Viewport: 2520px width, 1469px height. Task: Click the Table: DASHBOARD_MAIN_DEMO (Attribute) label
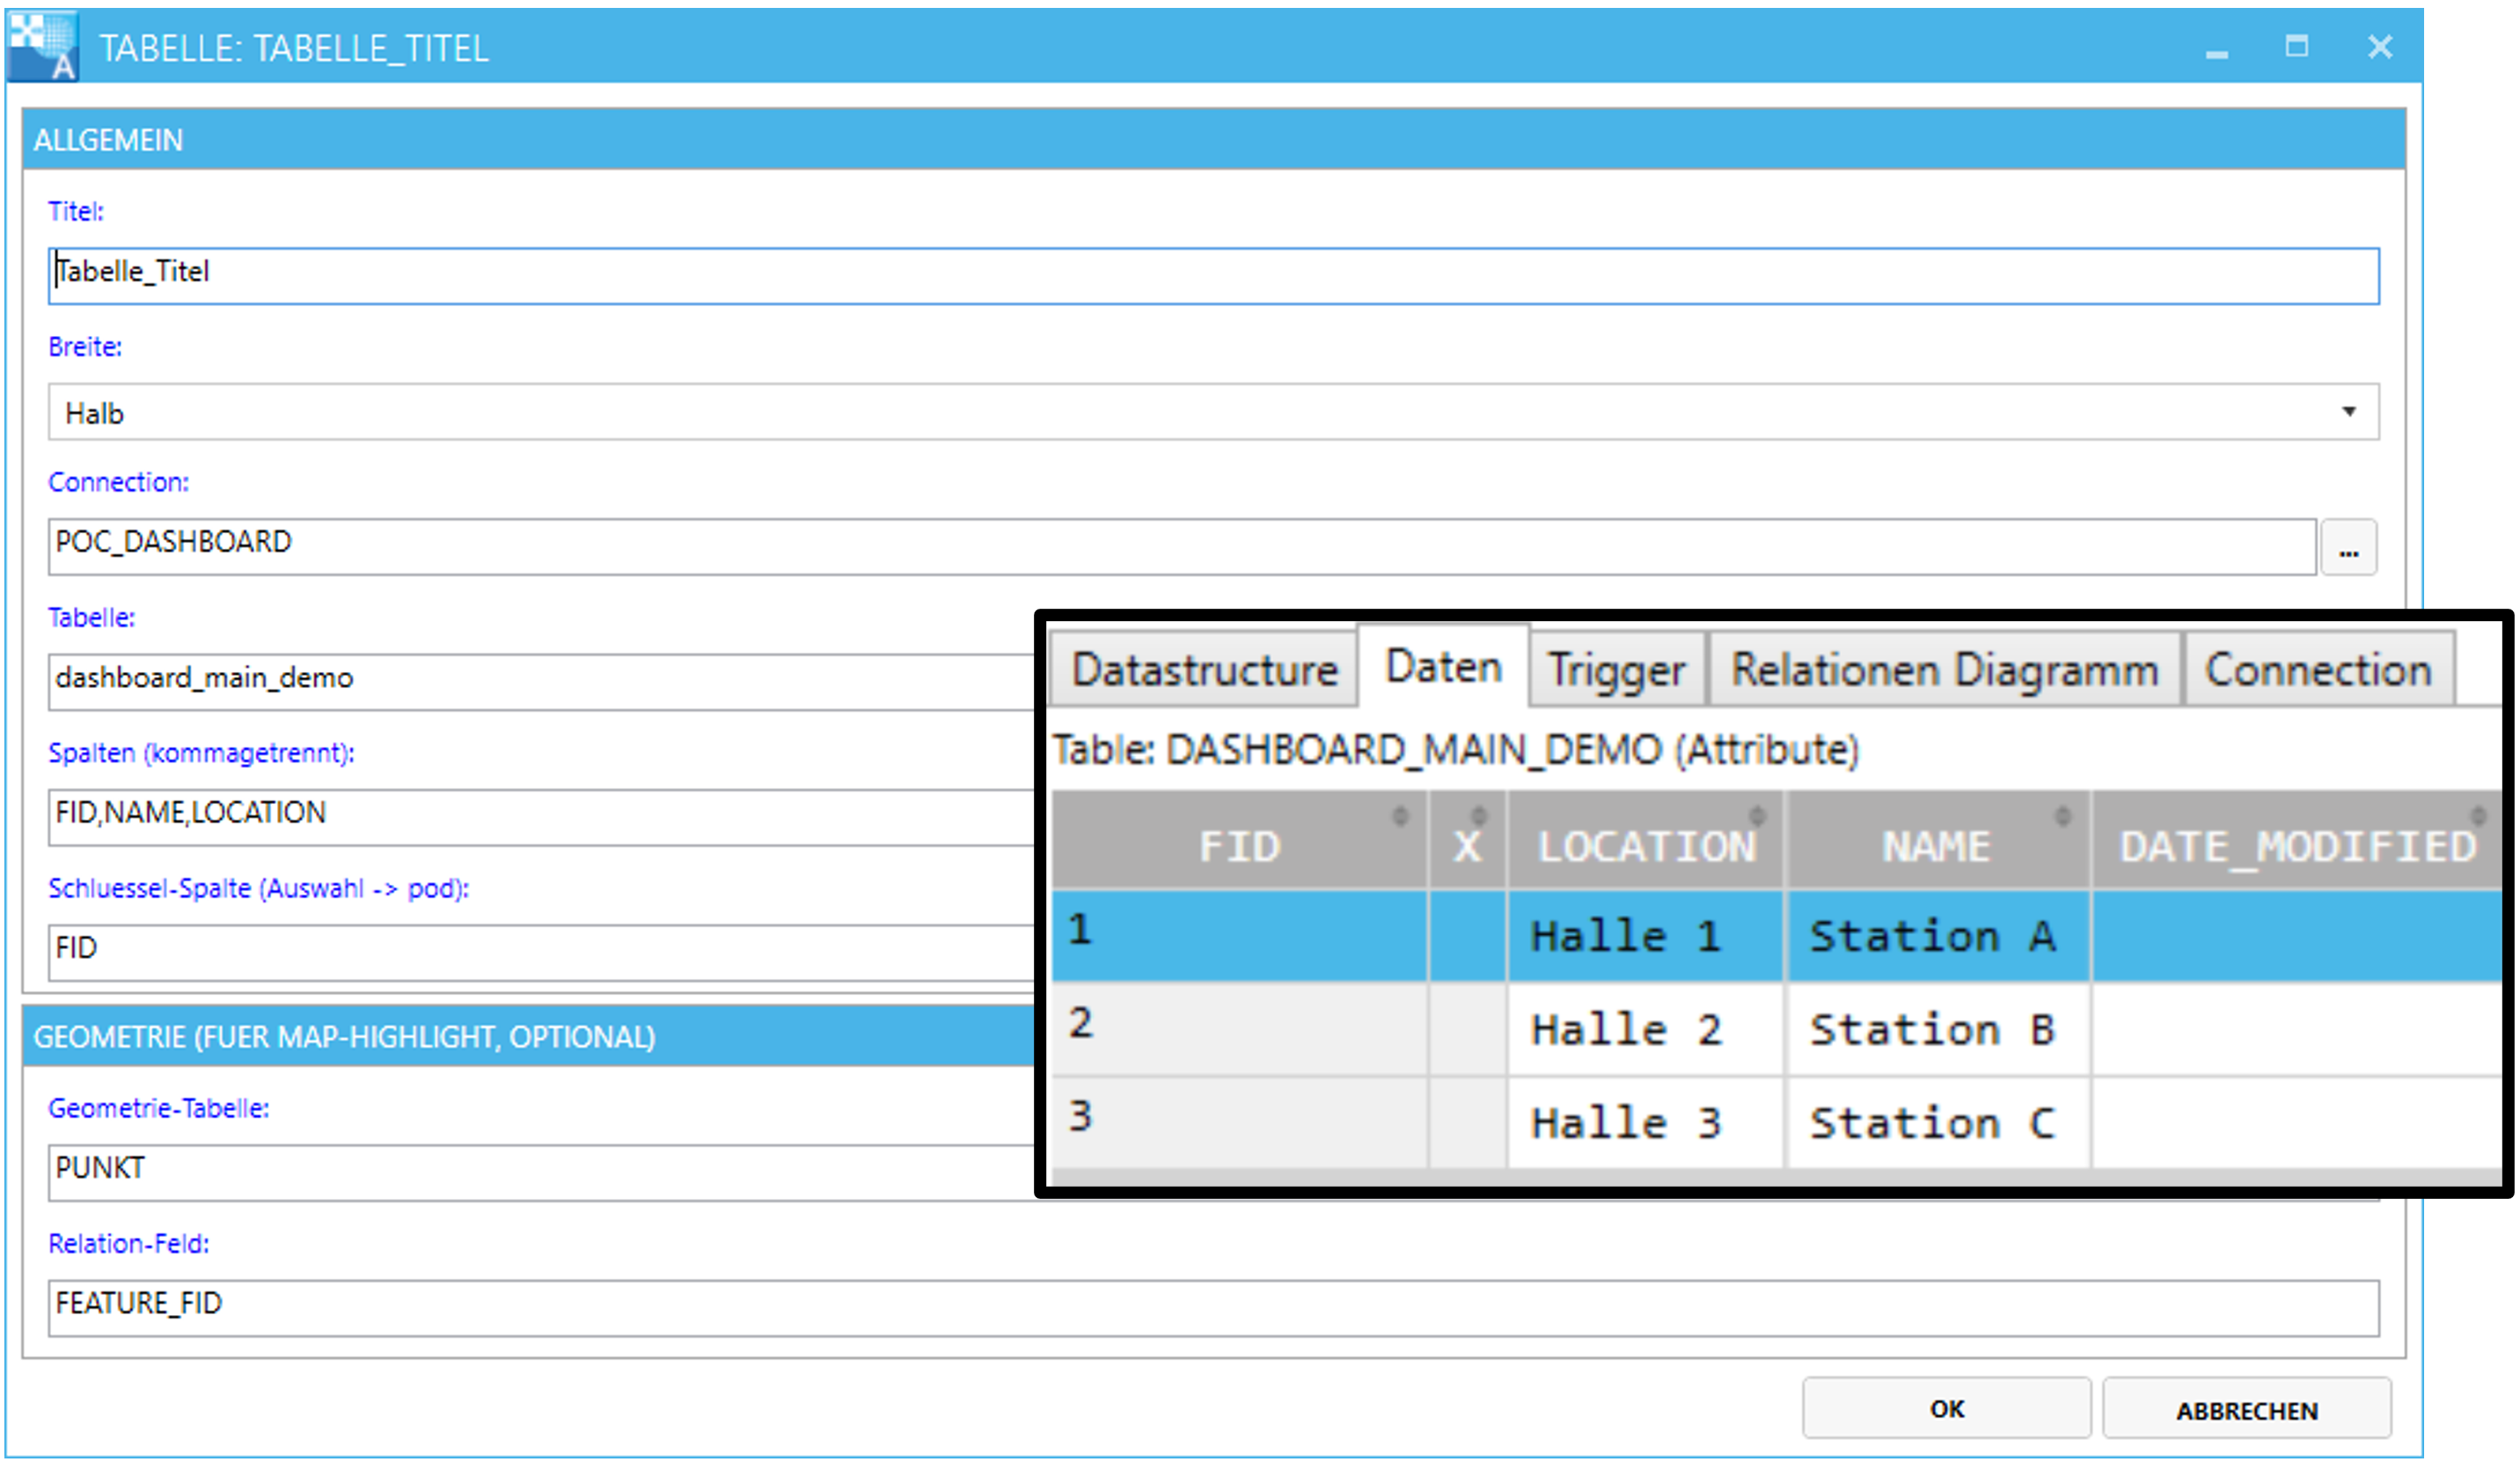coord(1455,749)
